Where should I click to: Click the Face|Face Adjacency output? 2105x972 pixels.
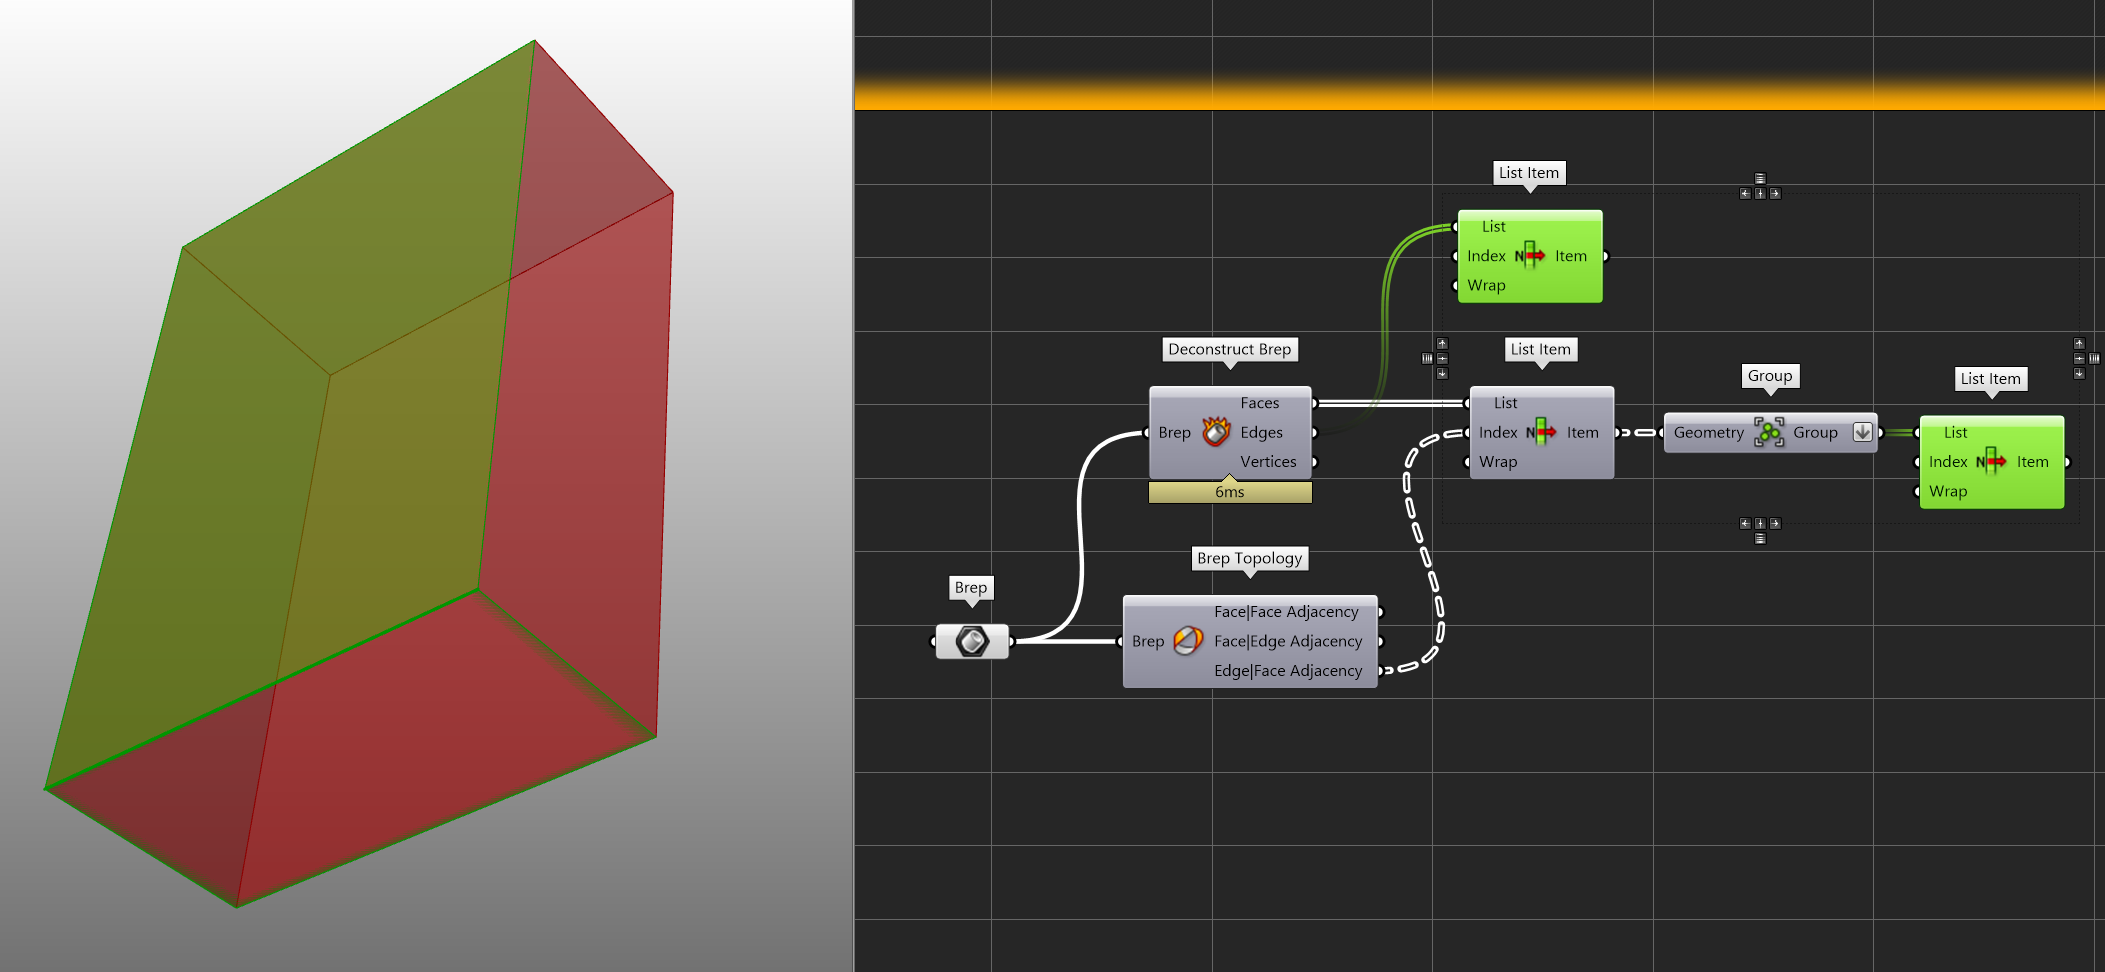(x=1287, y=612)
